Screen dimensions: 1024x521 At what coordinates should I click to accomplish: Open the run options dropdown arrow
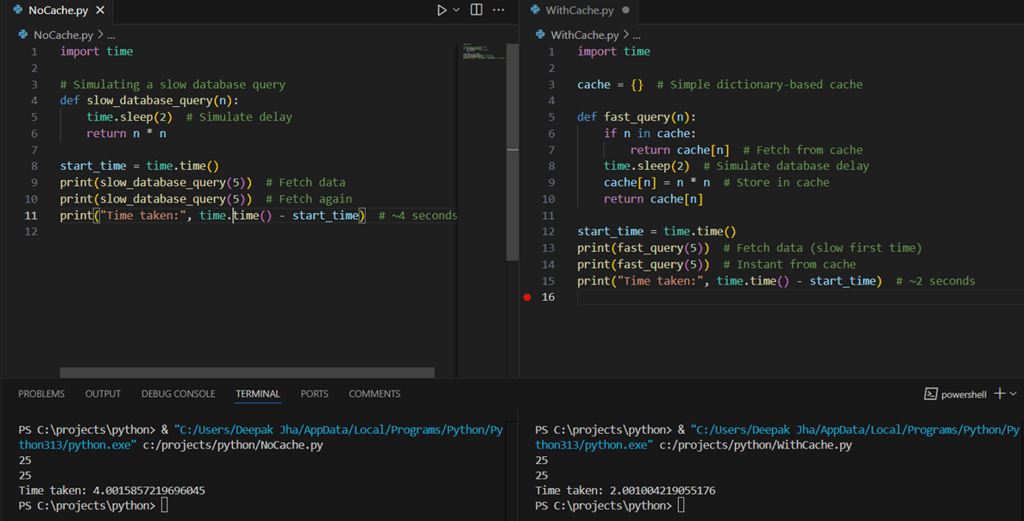[457, 10]
